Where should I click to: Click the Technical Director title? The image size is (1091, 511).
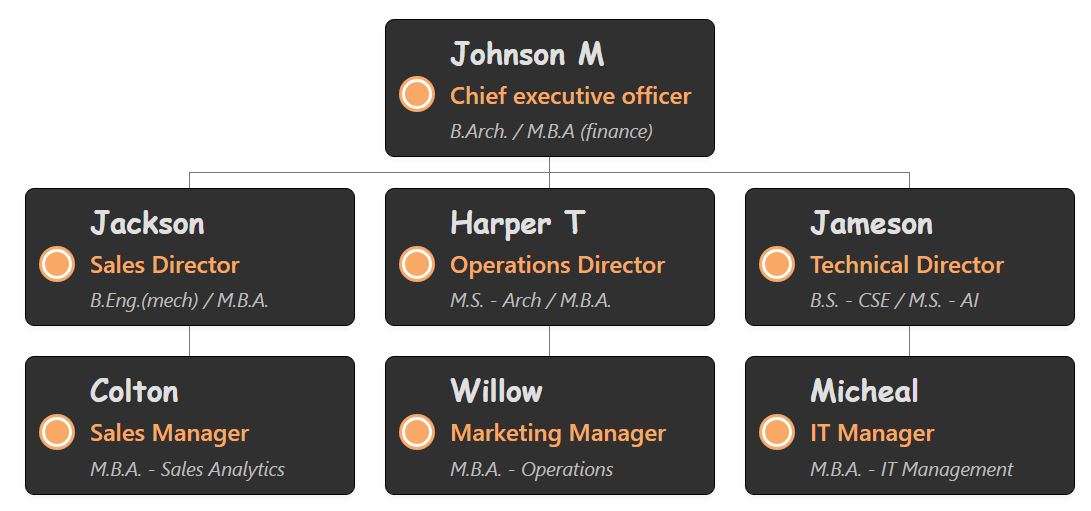[906, 265]
